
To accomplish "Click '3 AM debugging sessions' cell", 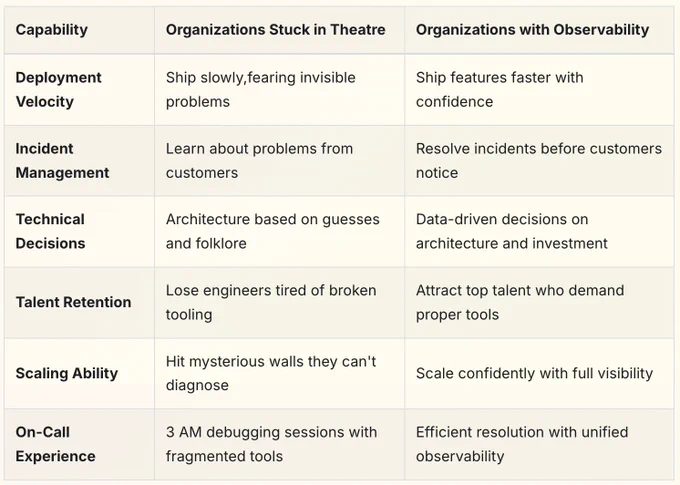I will [271, 444].
